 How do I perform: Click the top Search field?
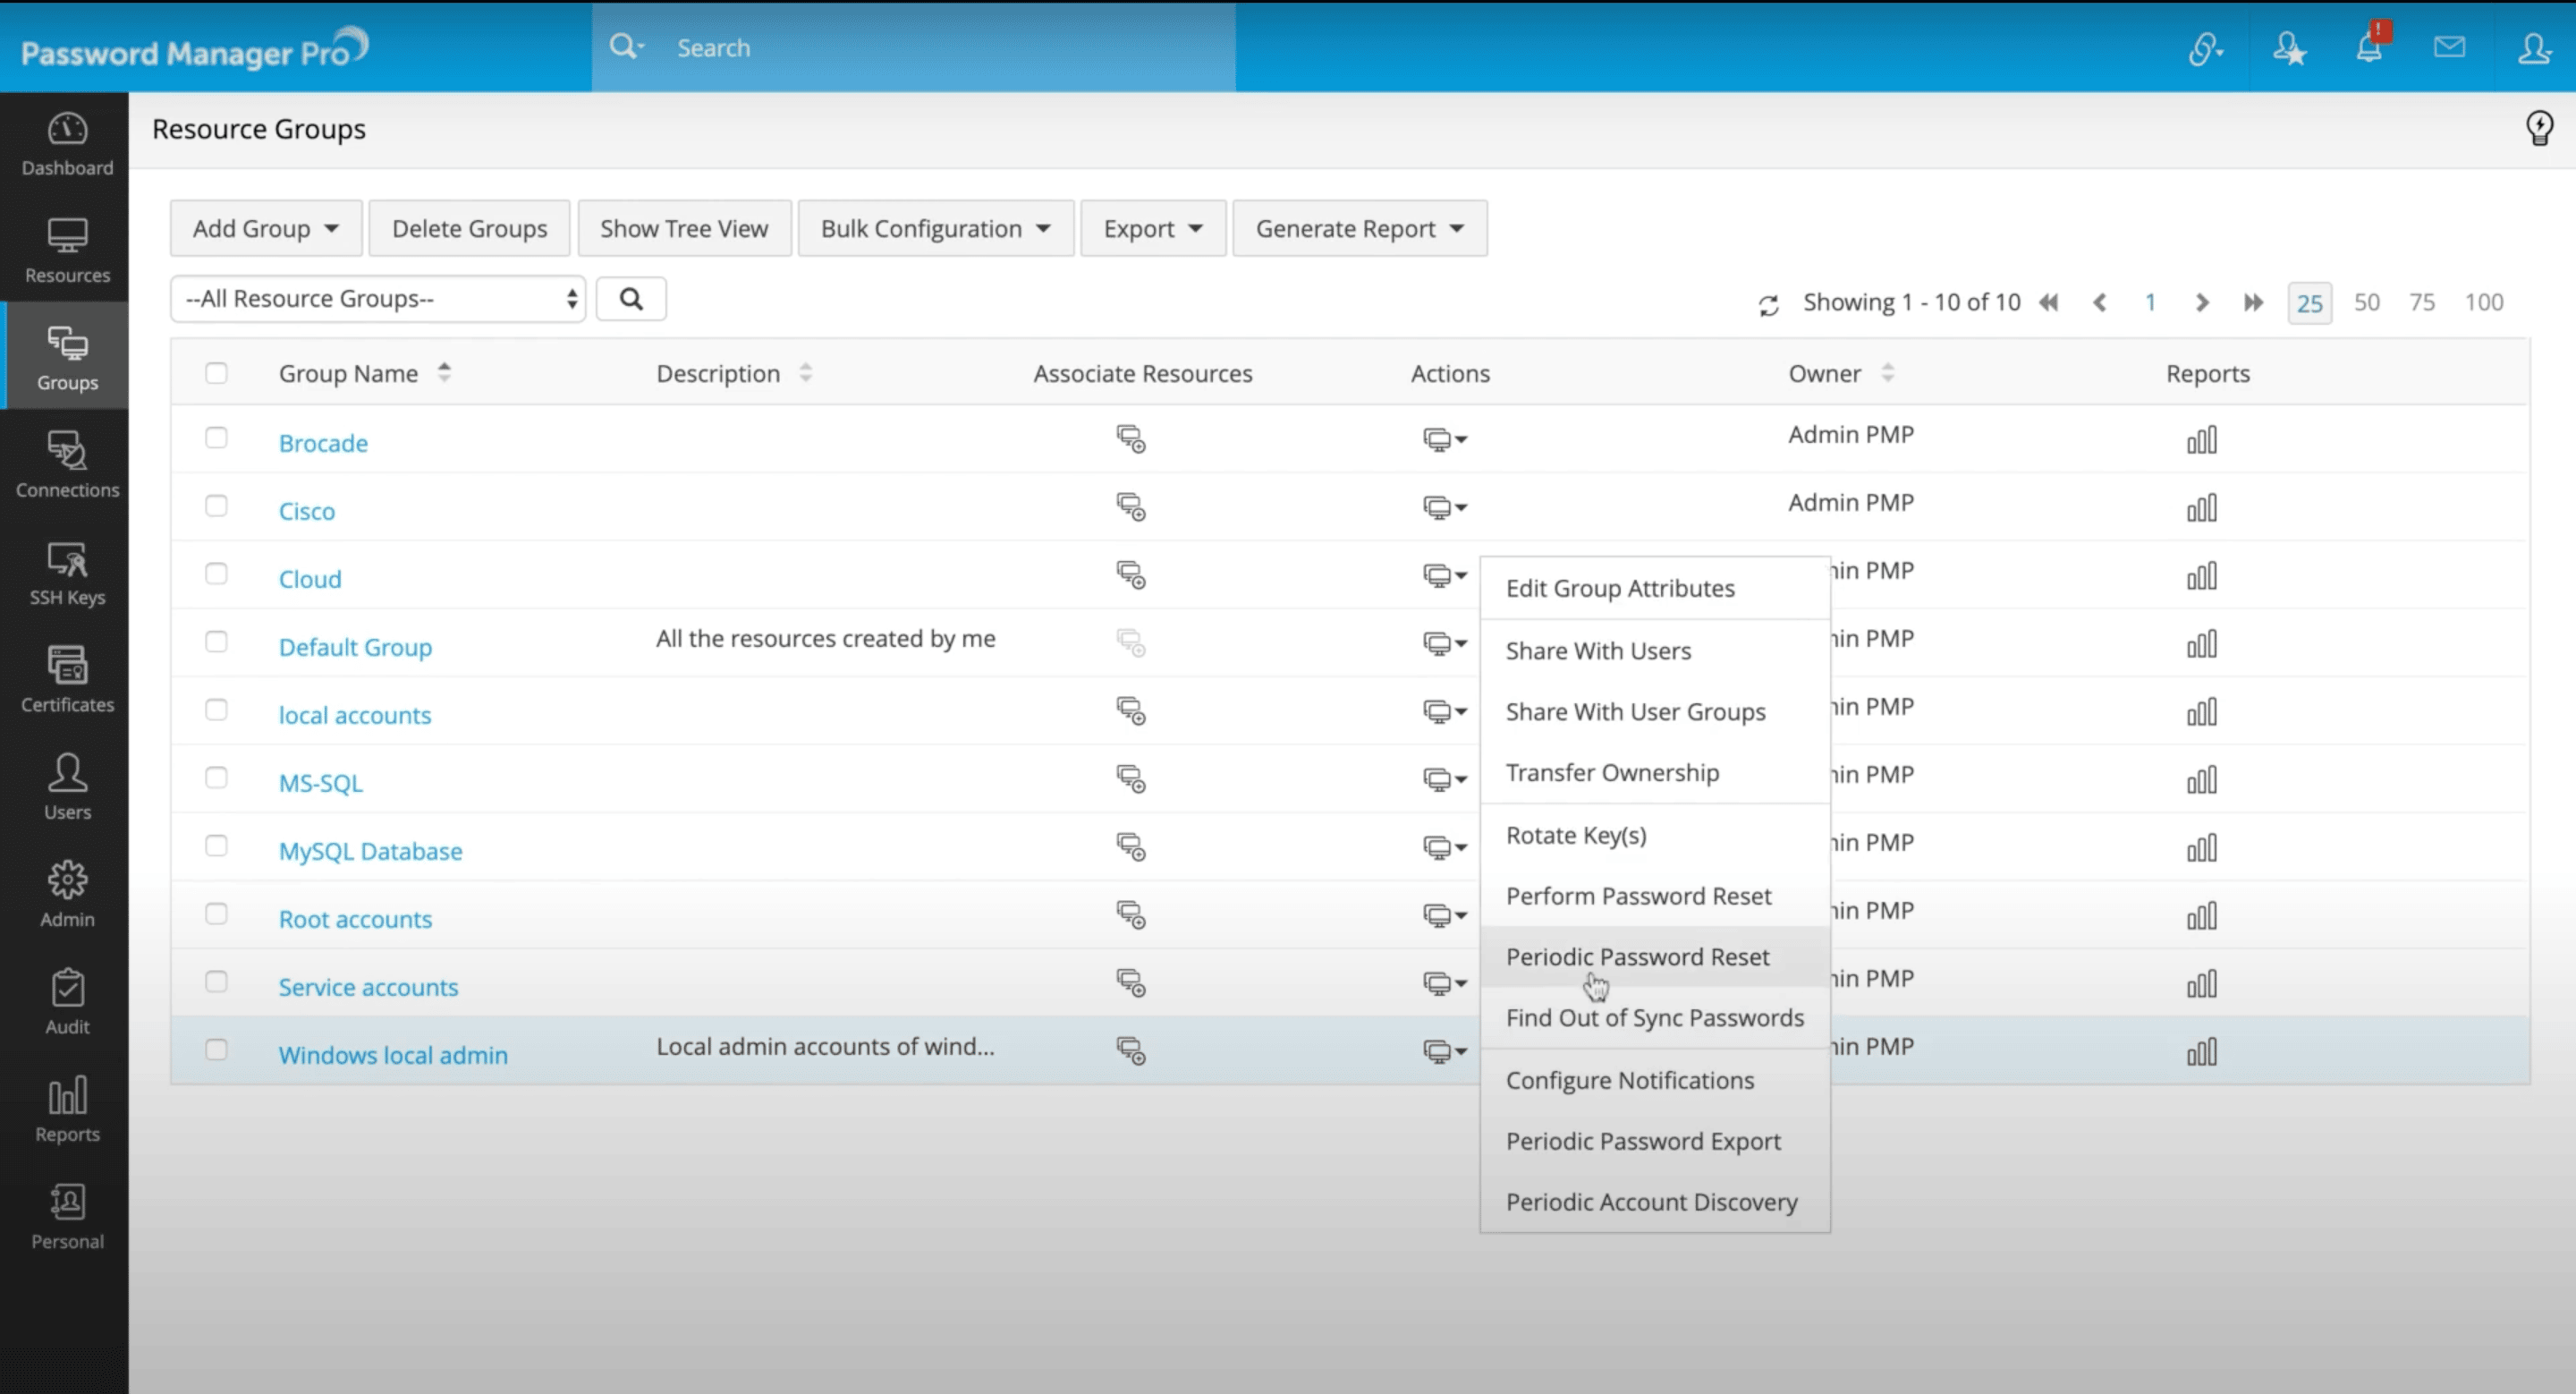[x=913, y=47]
